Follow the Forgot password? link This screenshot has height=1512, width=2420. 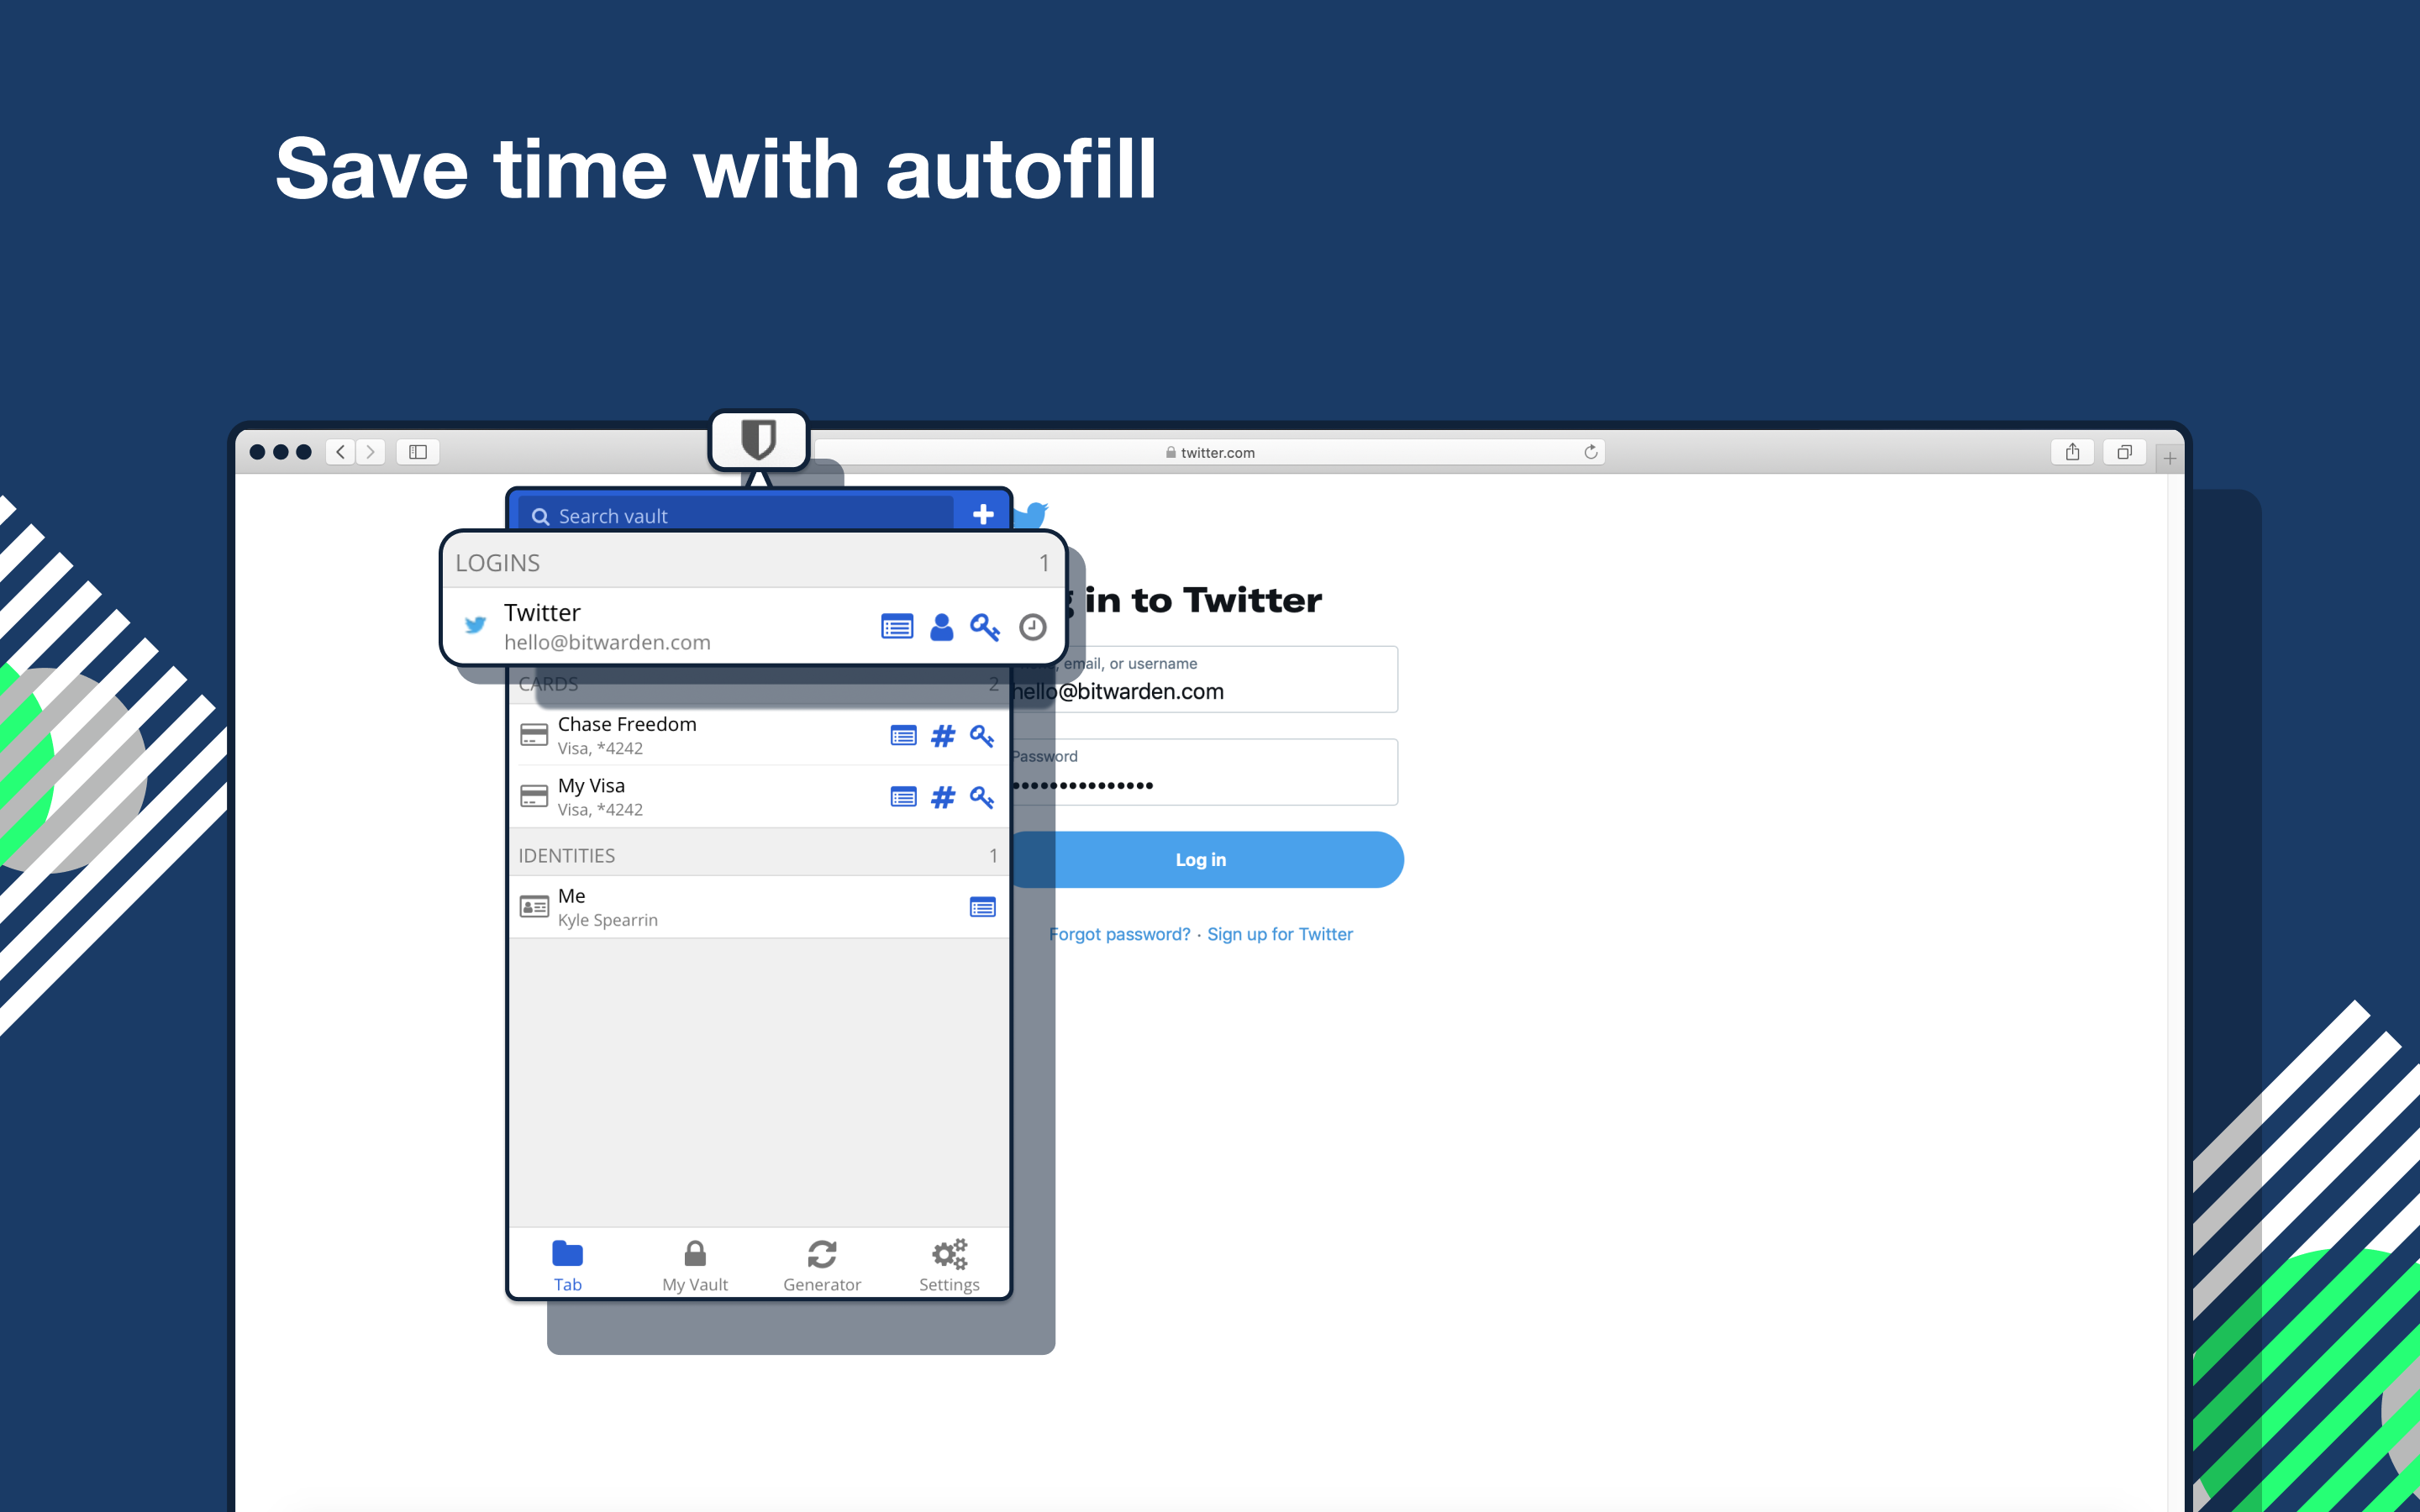click(x=1119, y=934)
